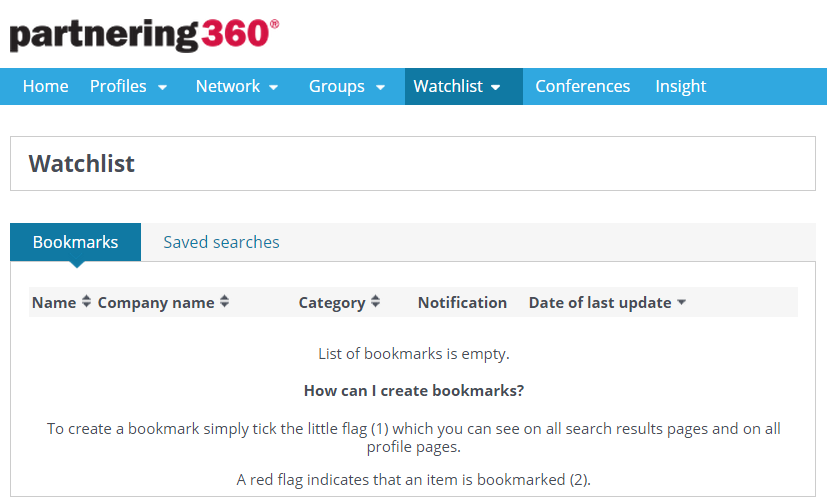Click the Company name sort arrows
The height and width of the screenshot is (502, 827).
click(x=225, y=302)
